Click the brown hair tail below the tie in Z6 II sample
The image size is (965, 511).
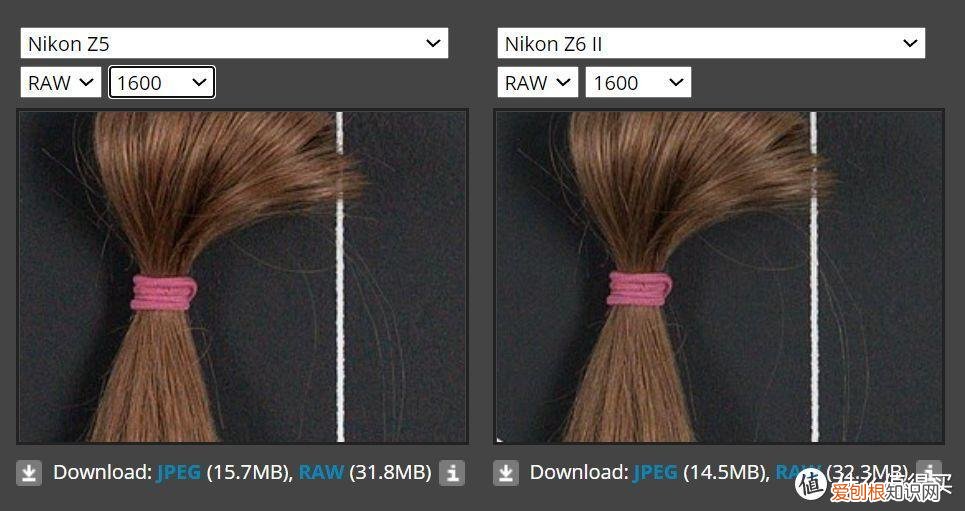640,380
